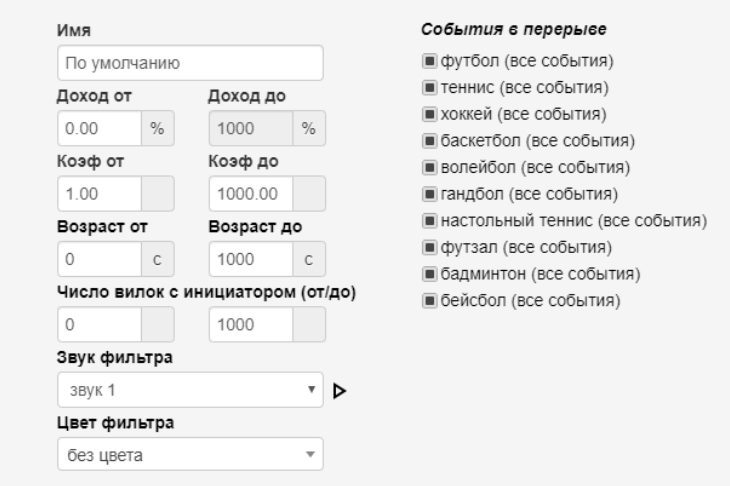The image size is (730, 486).
Task: Click the Доход до input field
Action: [x=251, y=128]
